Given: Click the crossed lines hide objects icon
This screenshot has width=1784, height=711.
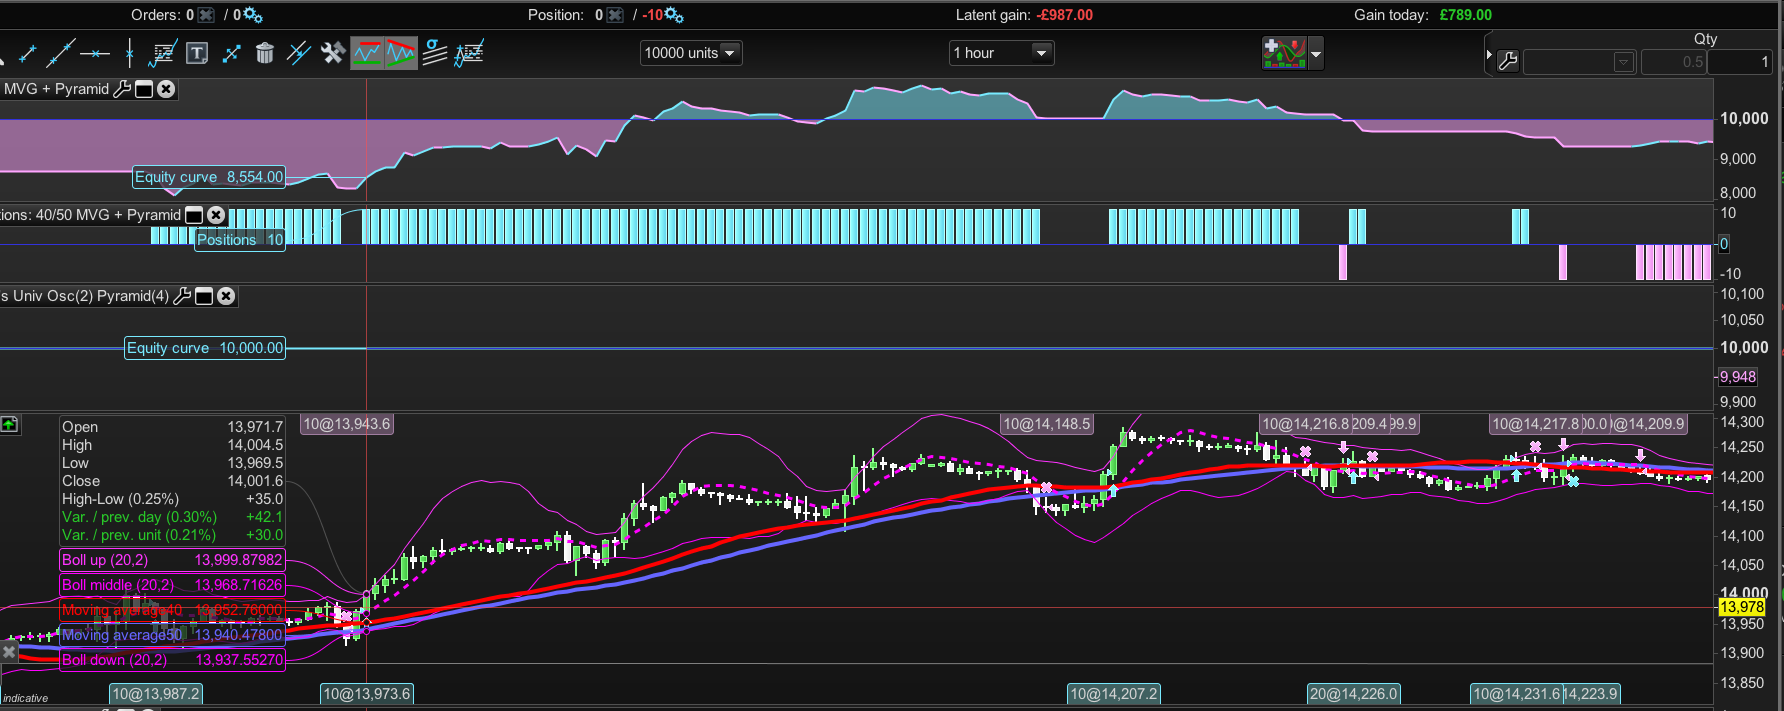Looking at the screenshot, I should [x=299, y=53].
